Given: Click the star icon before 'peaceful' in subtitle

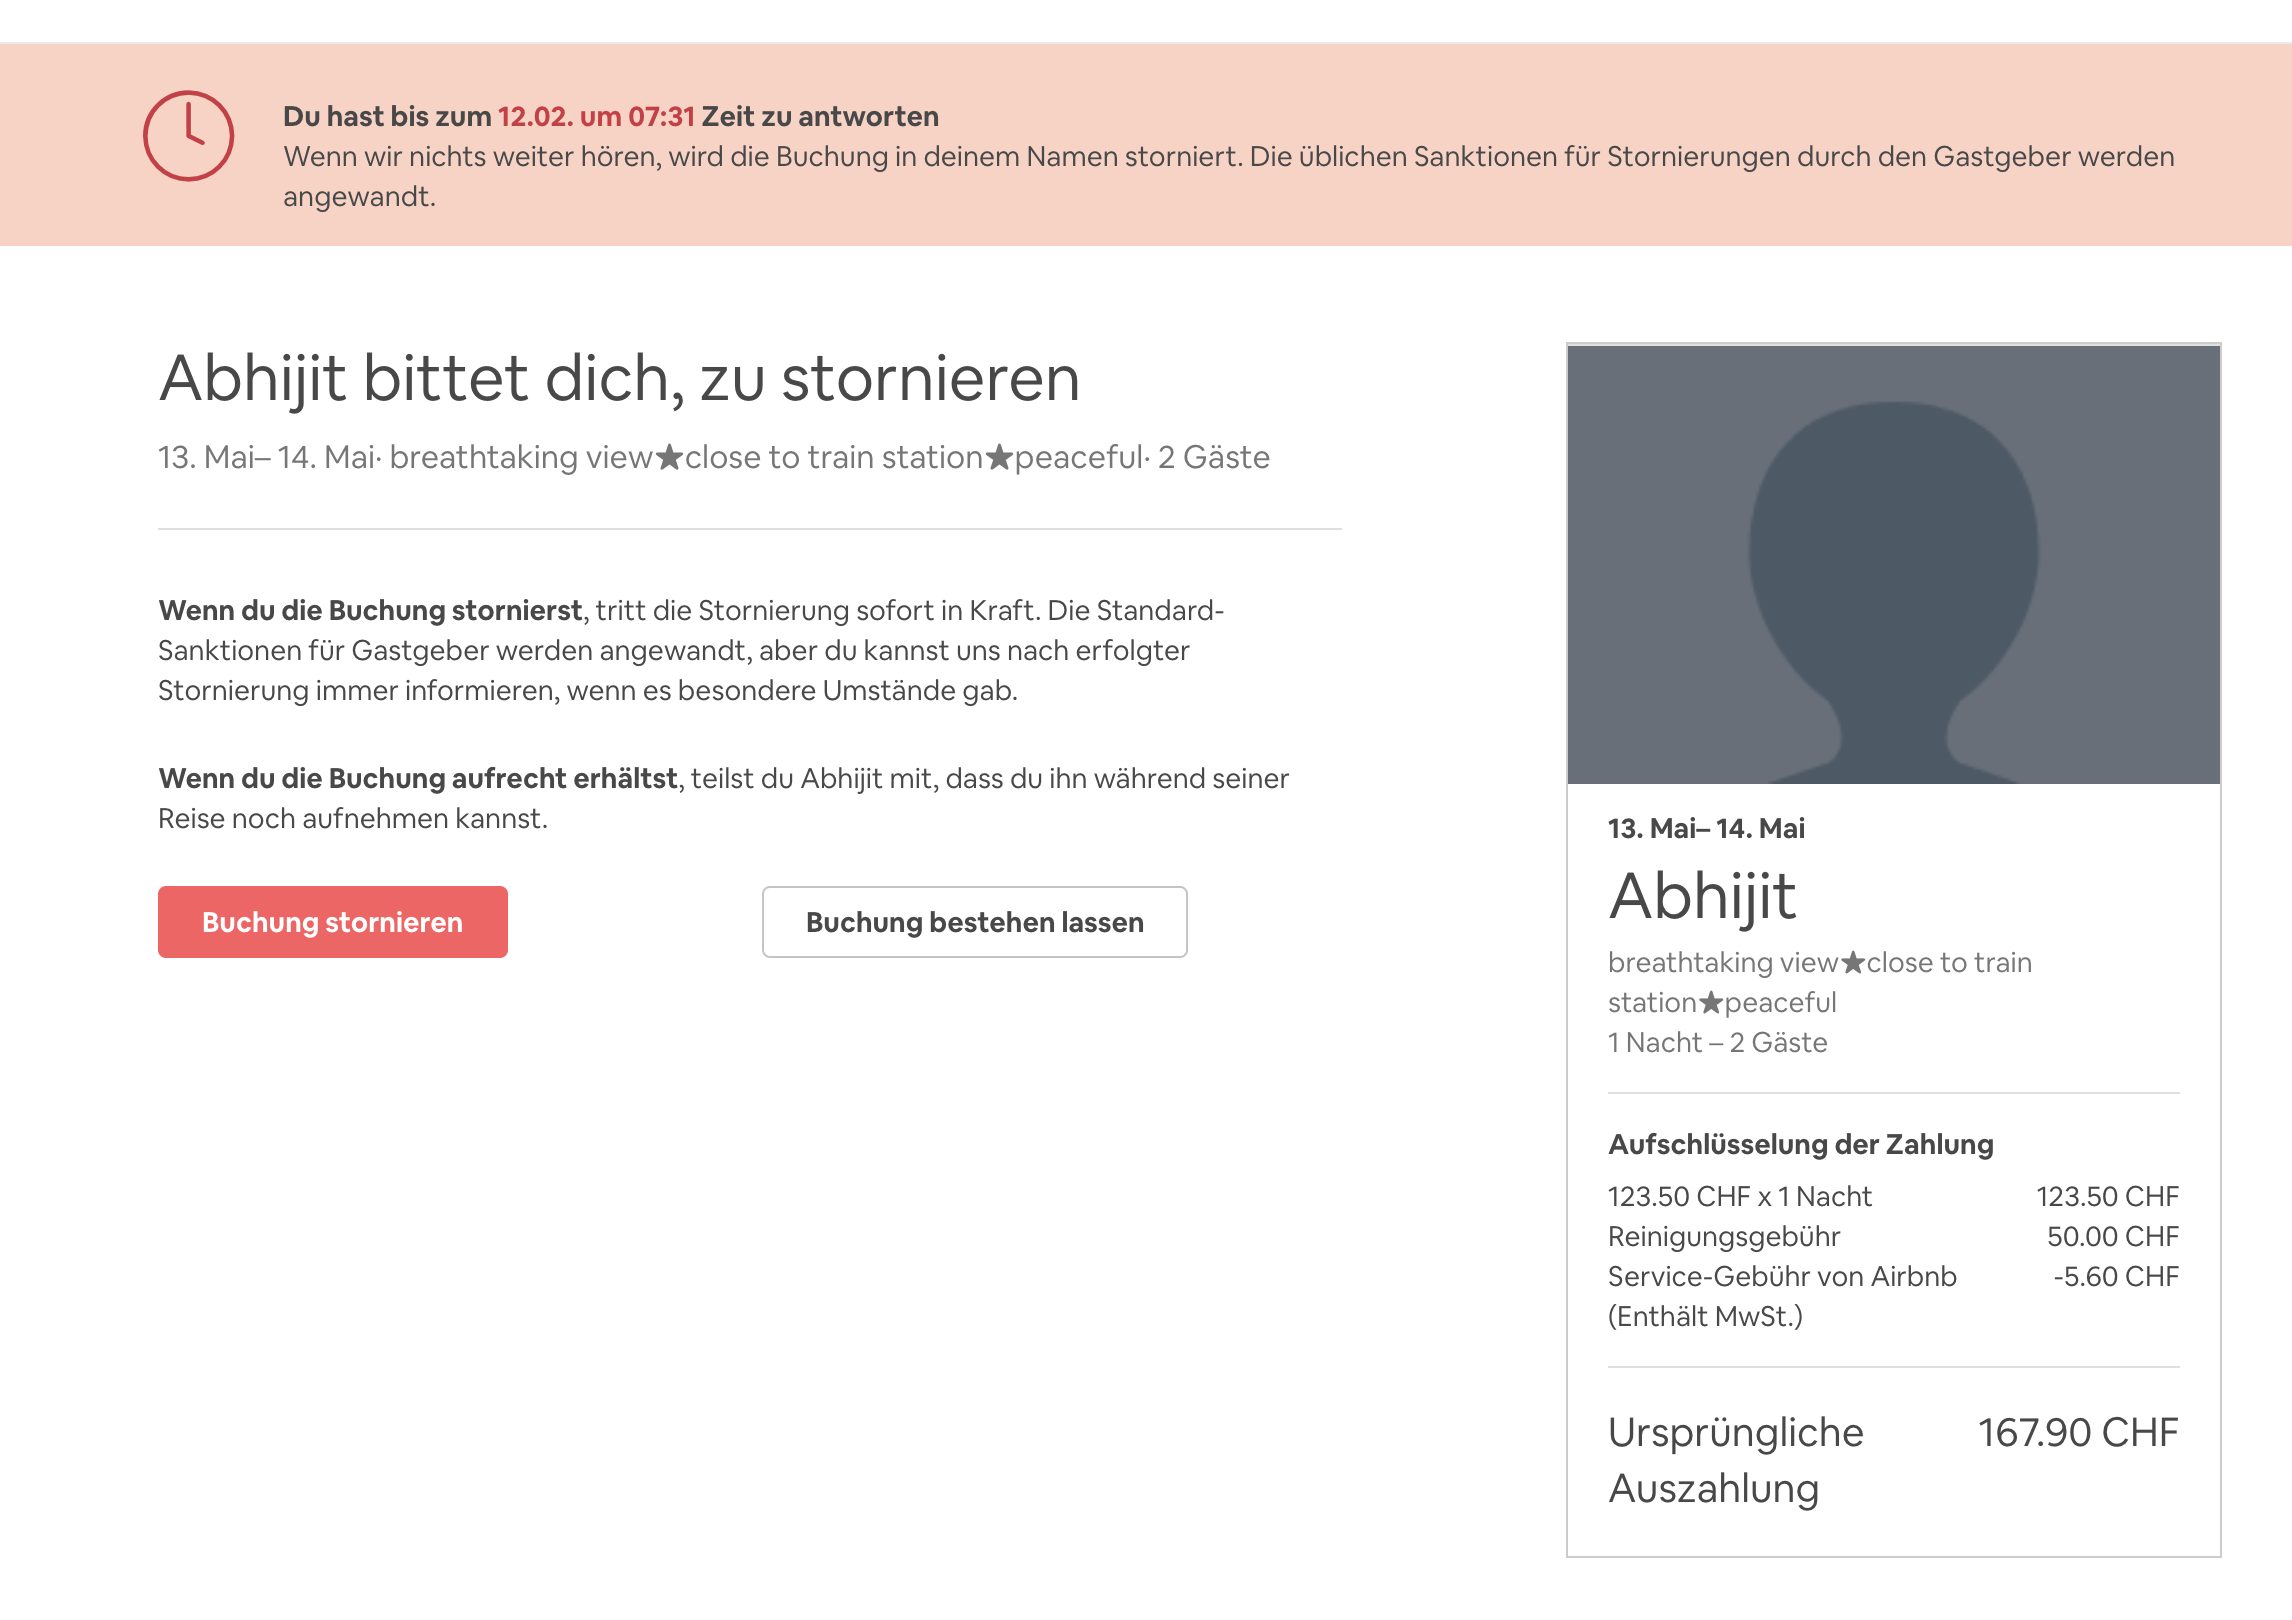Looking at the screenshot, I should [x=999, y=458].
